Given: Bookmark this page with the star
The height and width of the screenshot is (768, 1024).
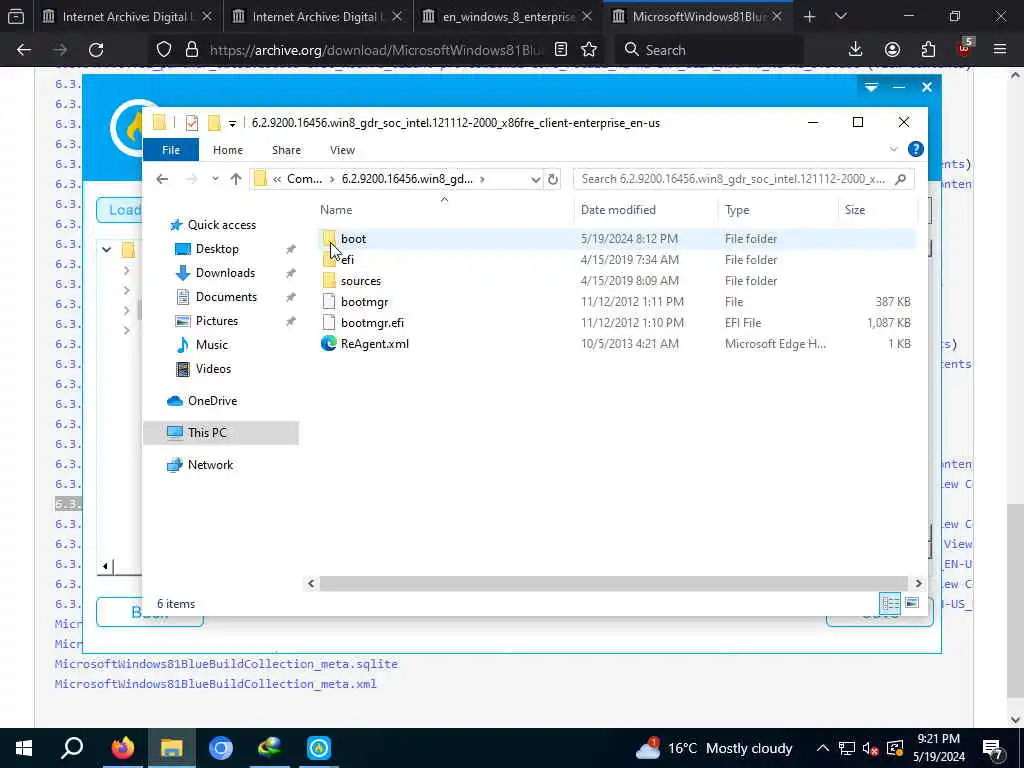Looking at the screenshot, I should [x=589, y=50].
